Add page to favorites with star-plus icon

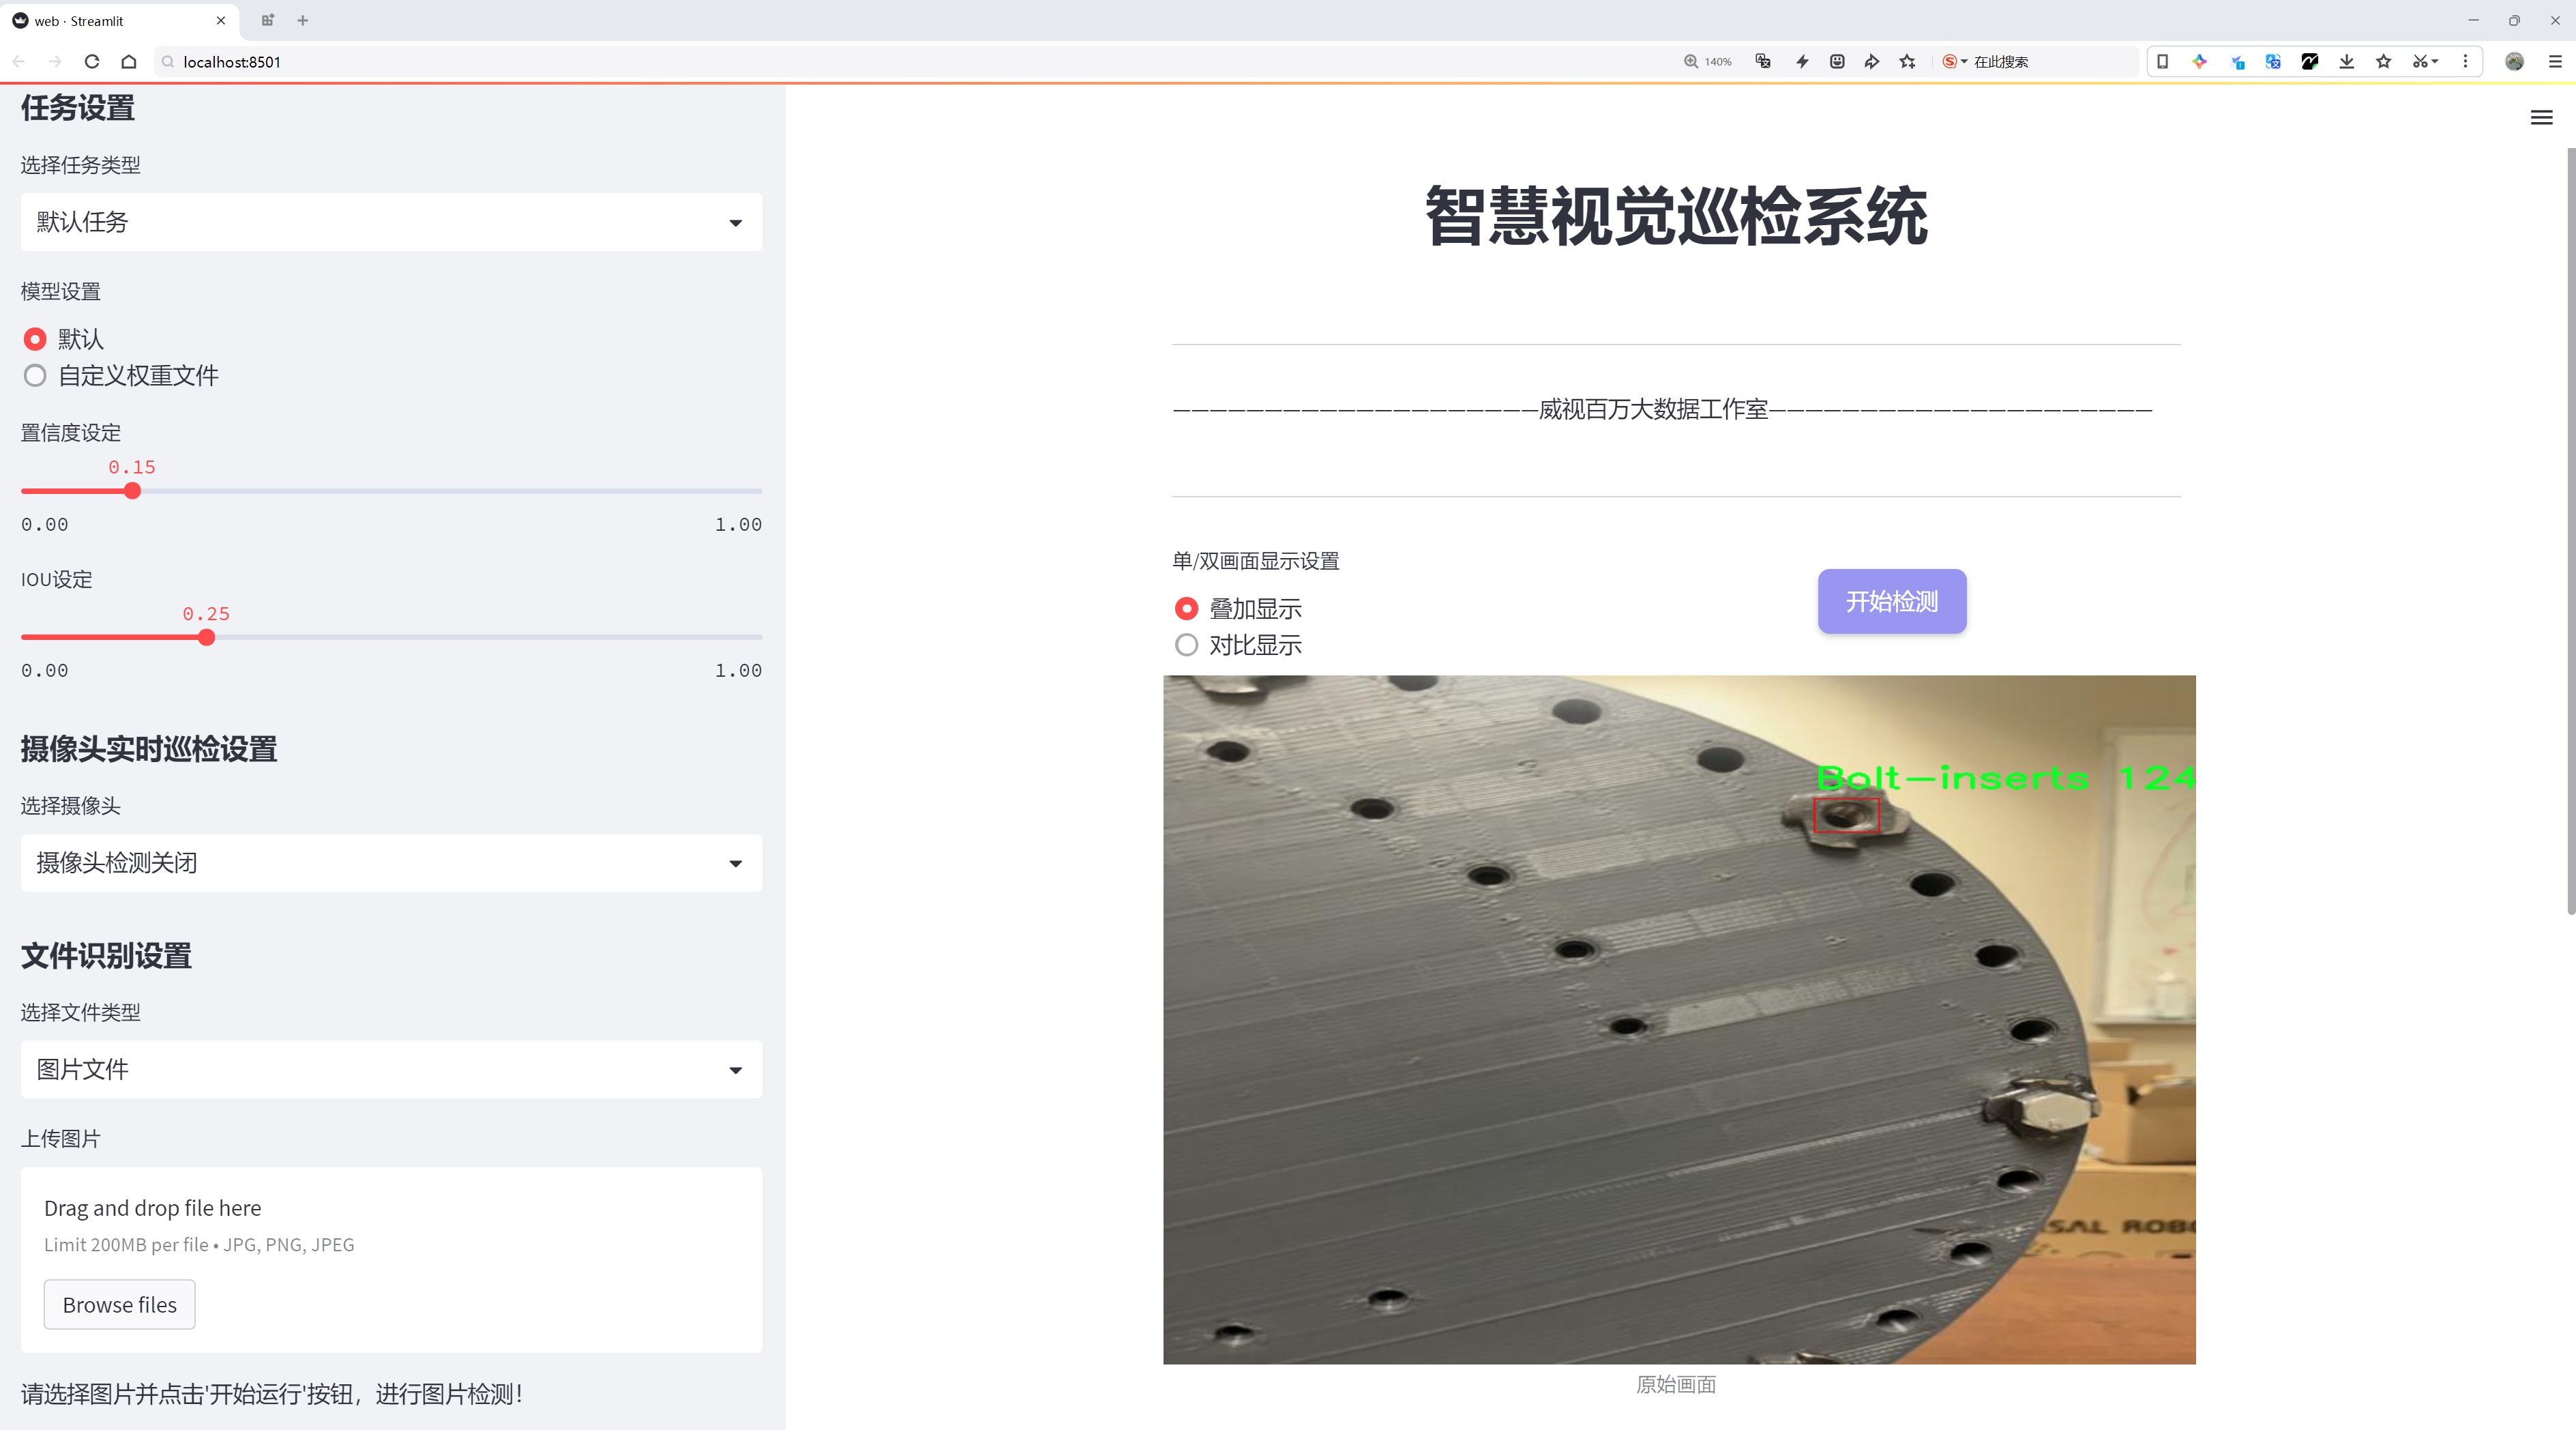click(1908, 61)
